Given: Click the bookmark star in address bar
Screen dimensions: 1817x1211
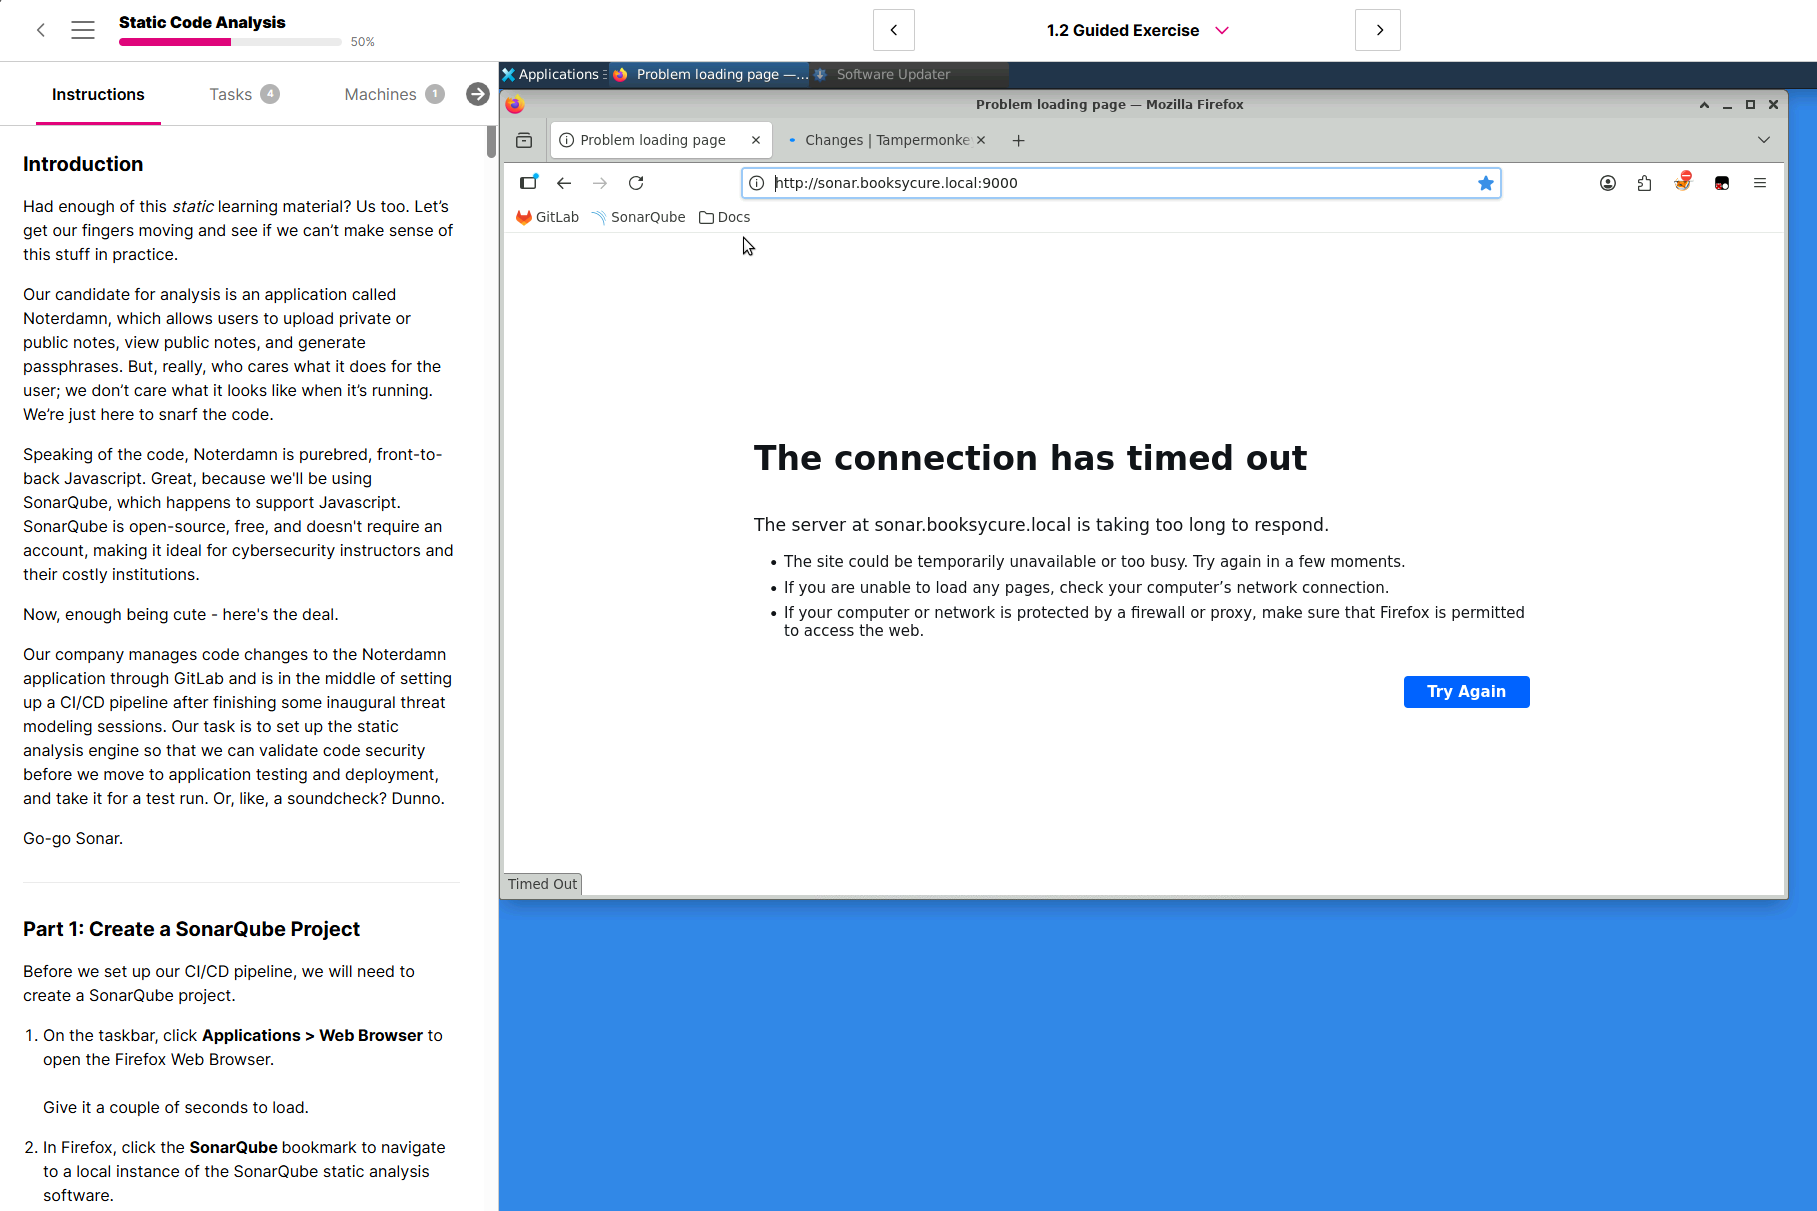Looking at the screenshot, I should [x=1486, y=183].
